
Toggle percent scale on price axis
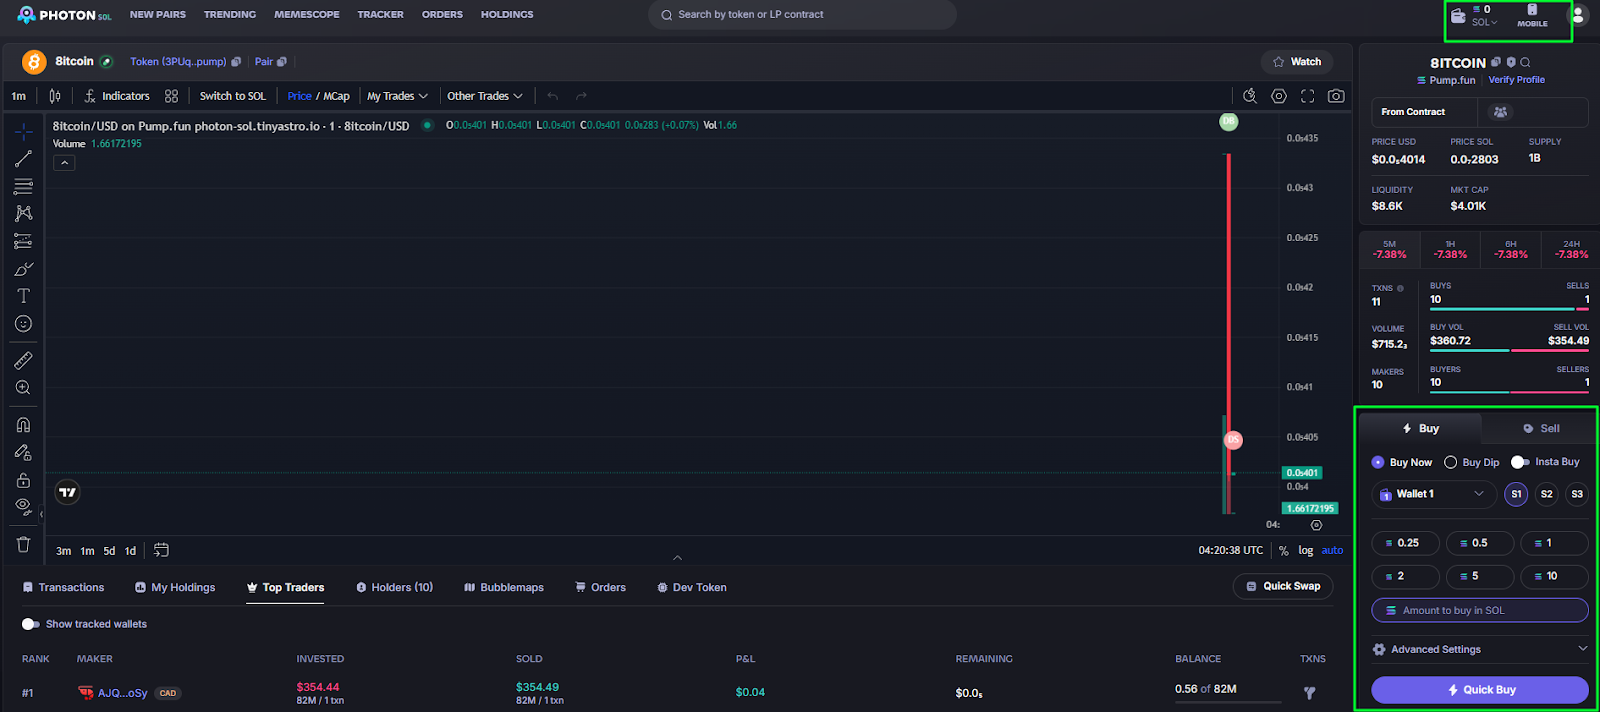[1283, 551]
